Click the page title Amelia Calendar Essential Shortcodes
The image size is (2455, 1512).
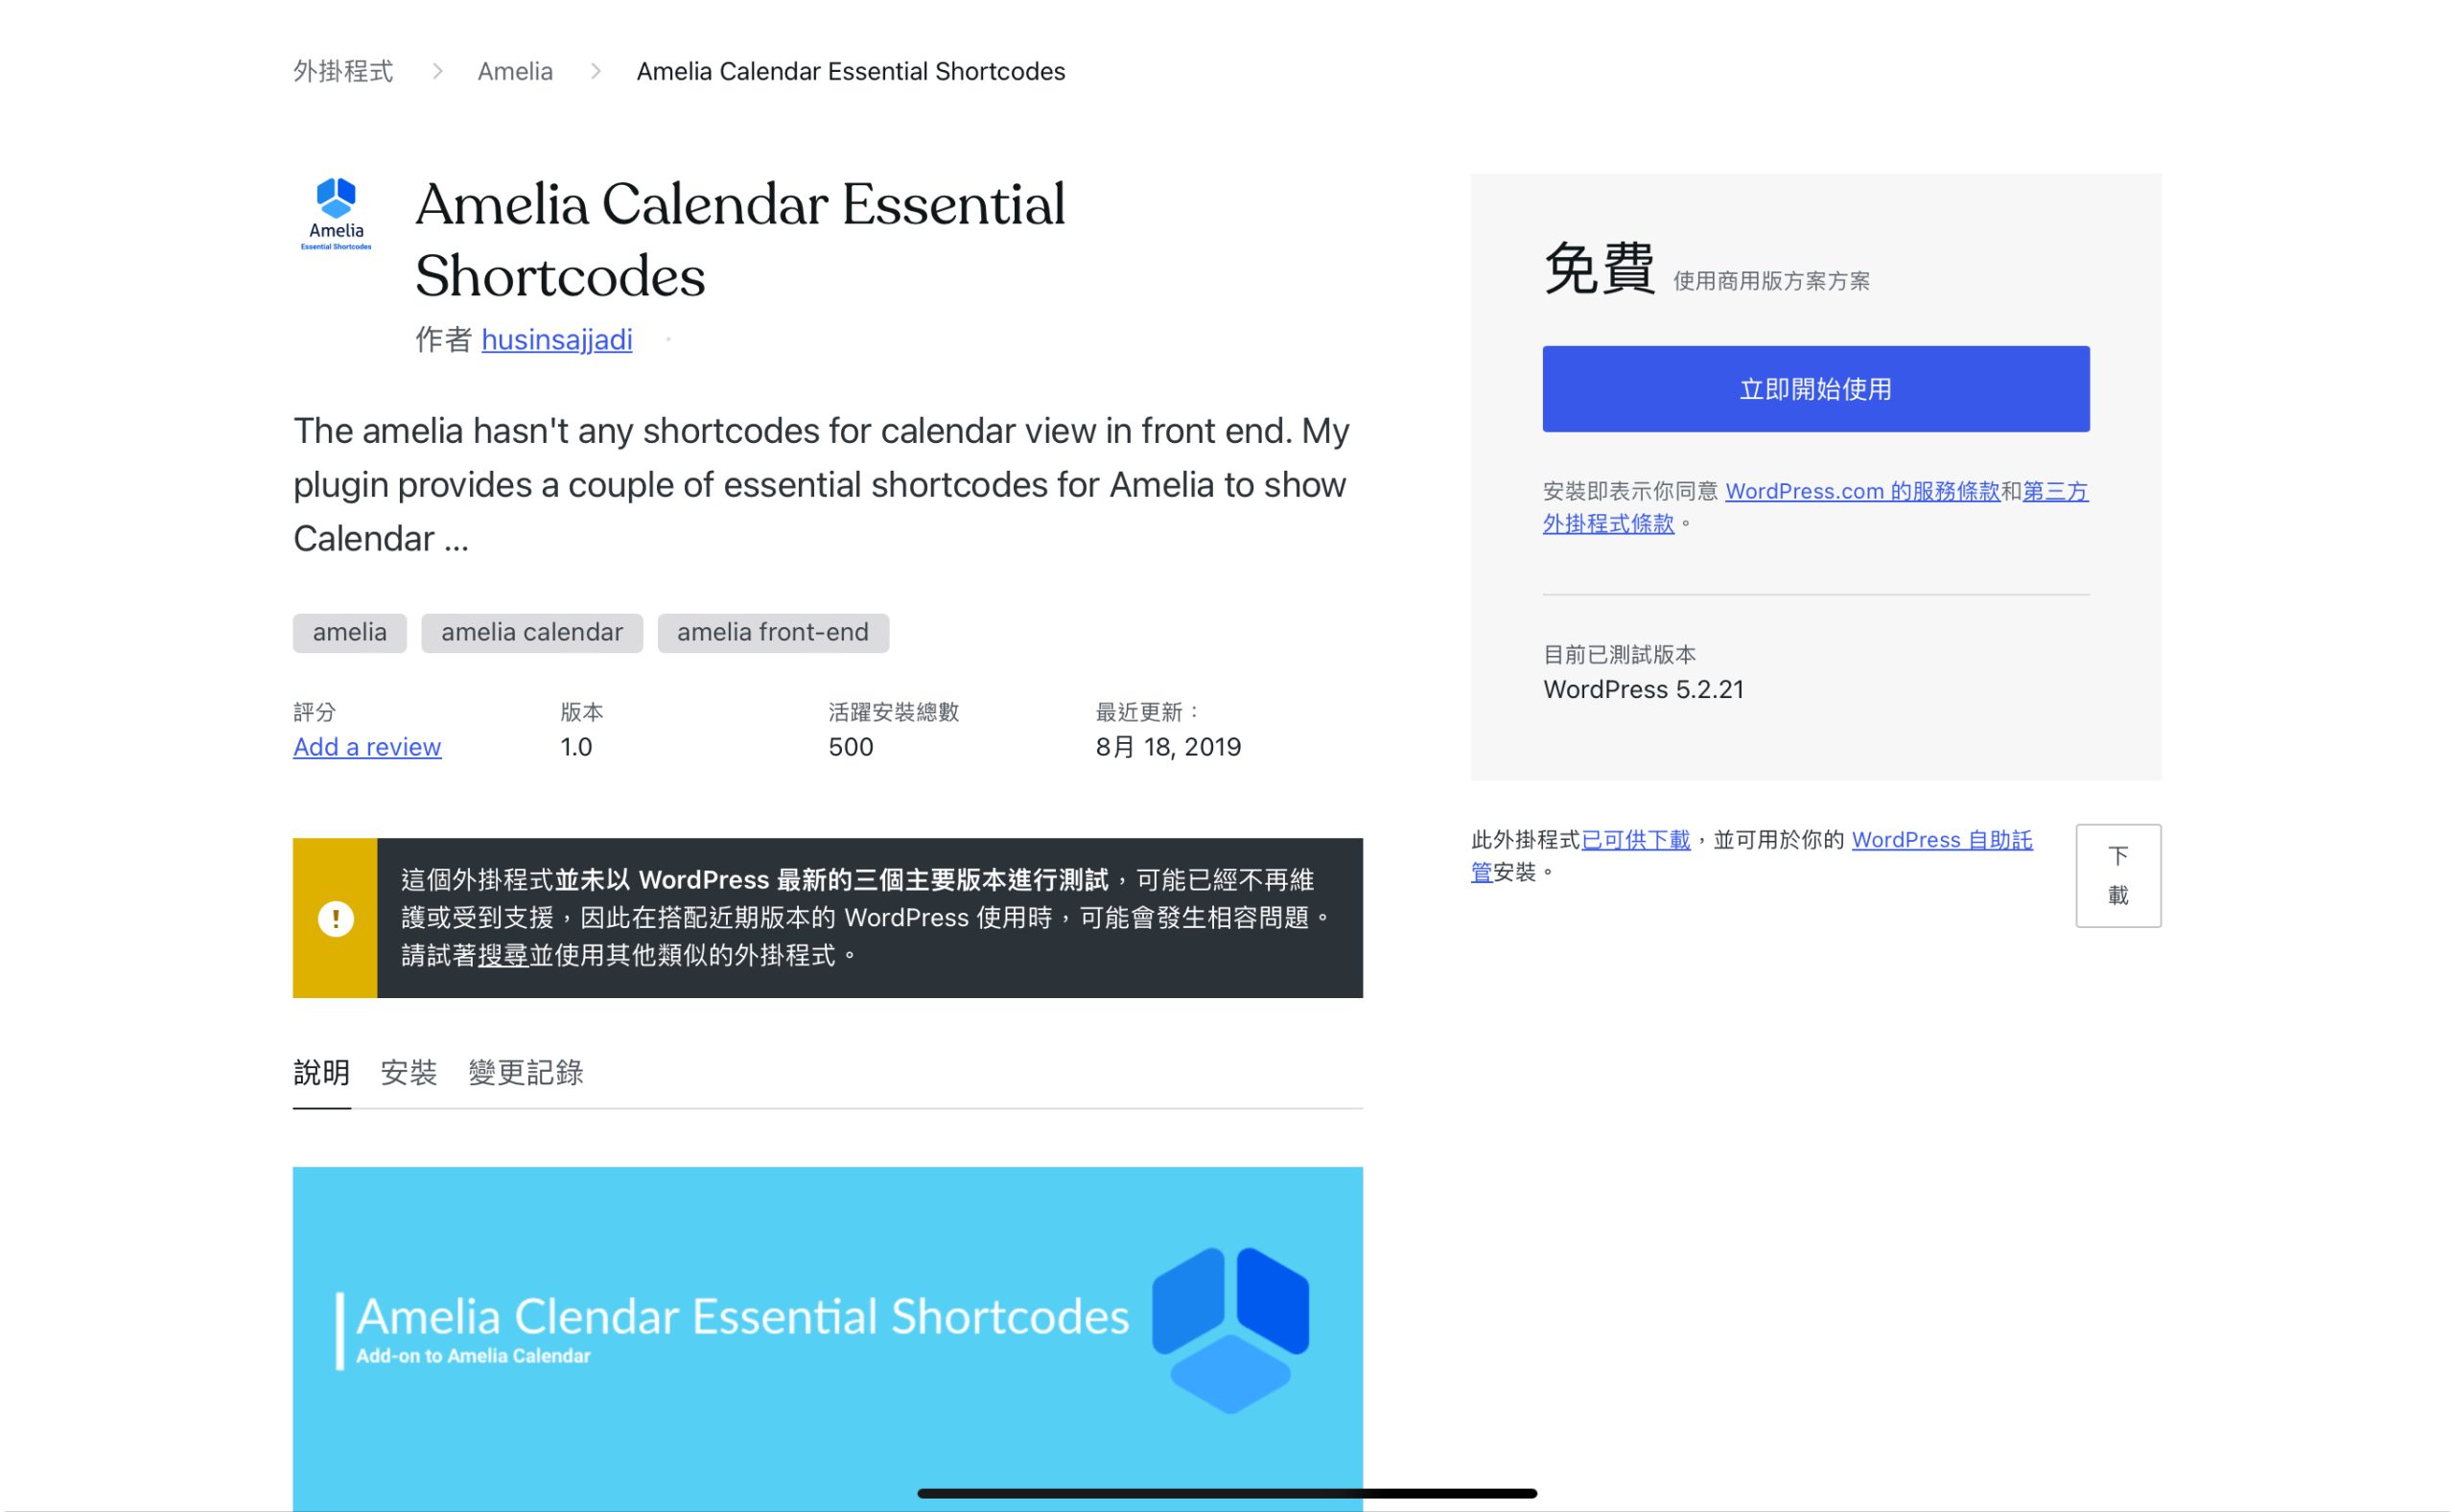click(740, 240)
